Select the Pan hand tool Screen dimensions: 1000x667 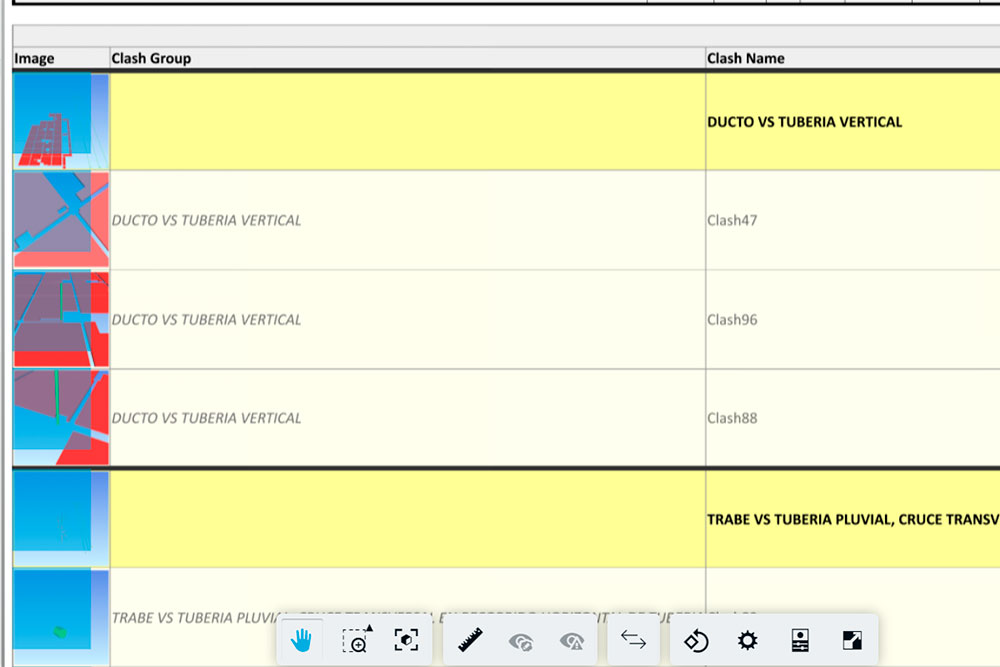click(301, 641)
